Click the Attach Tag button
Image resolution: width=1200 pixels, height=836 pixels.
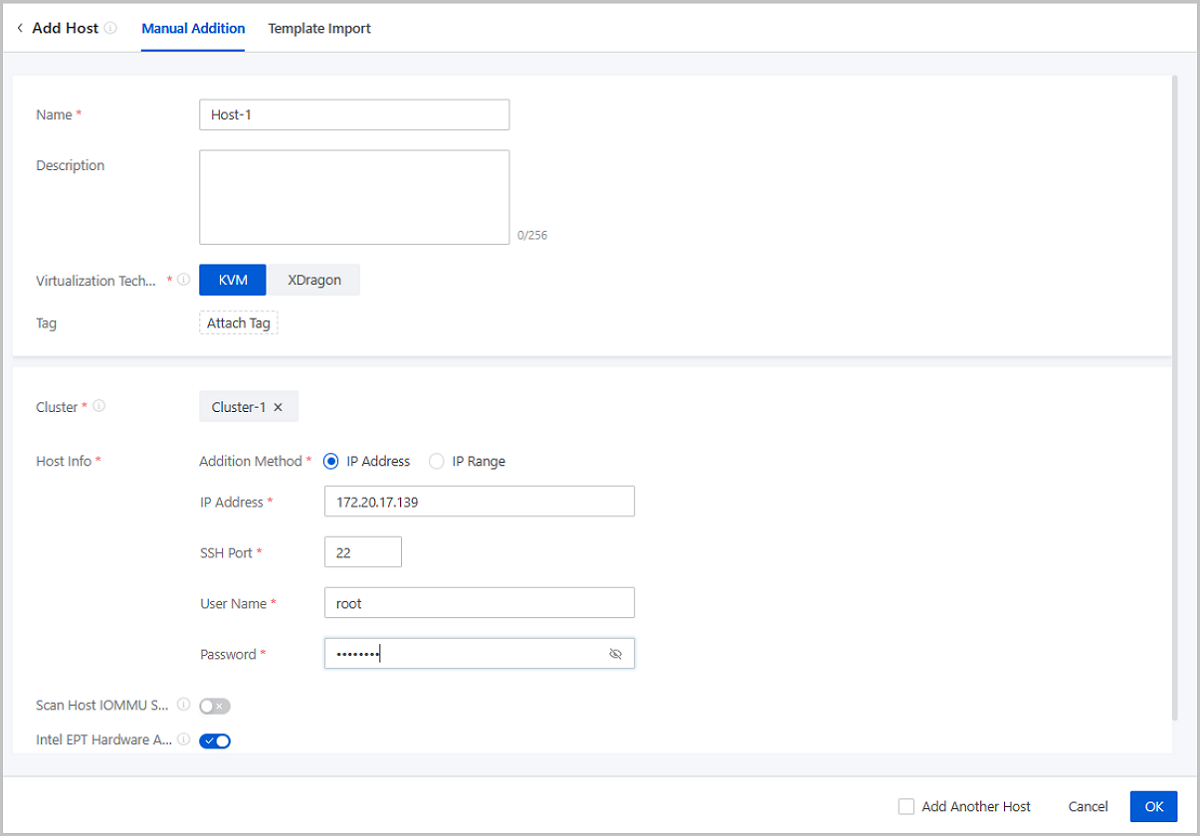238,323
